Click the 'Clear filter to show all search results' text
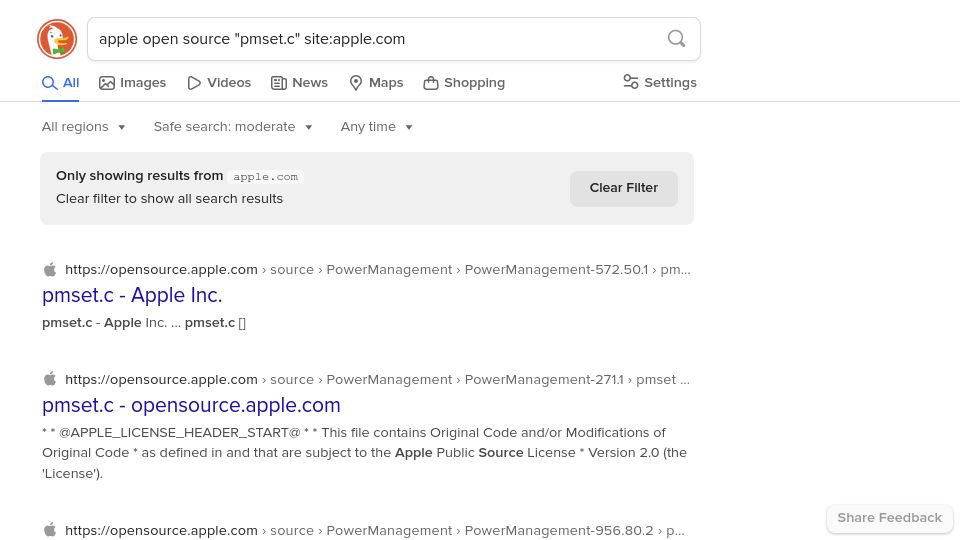This screenshot has width=960, height=540. (x=170, y=198)
